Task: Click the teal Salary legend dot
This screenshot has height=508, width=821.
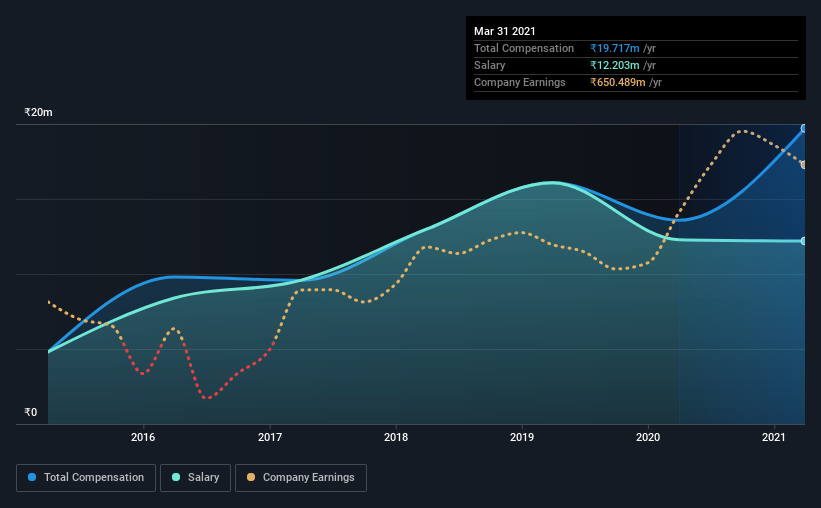Action: click(x=176, y=477)
